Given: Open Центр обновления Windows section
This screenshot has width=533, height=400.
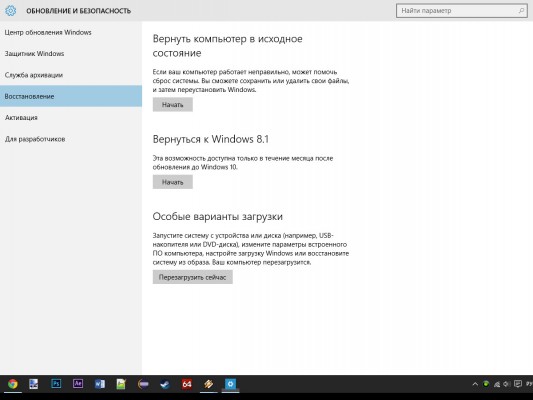Looking at the screenshot, I should 48,32.
